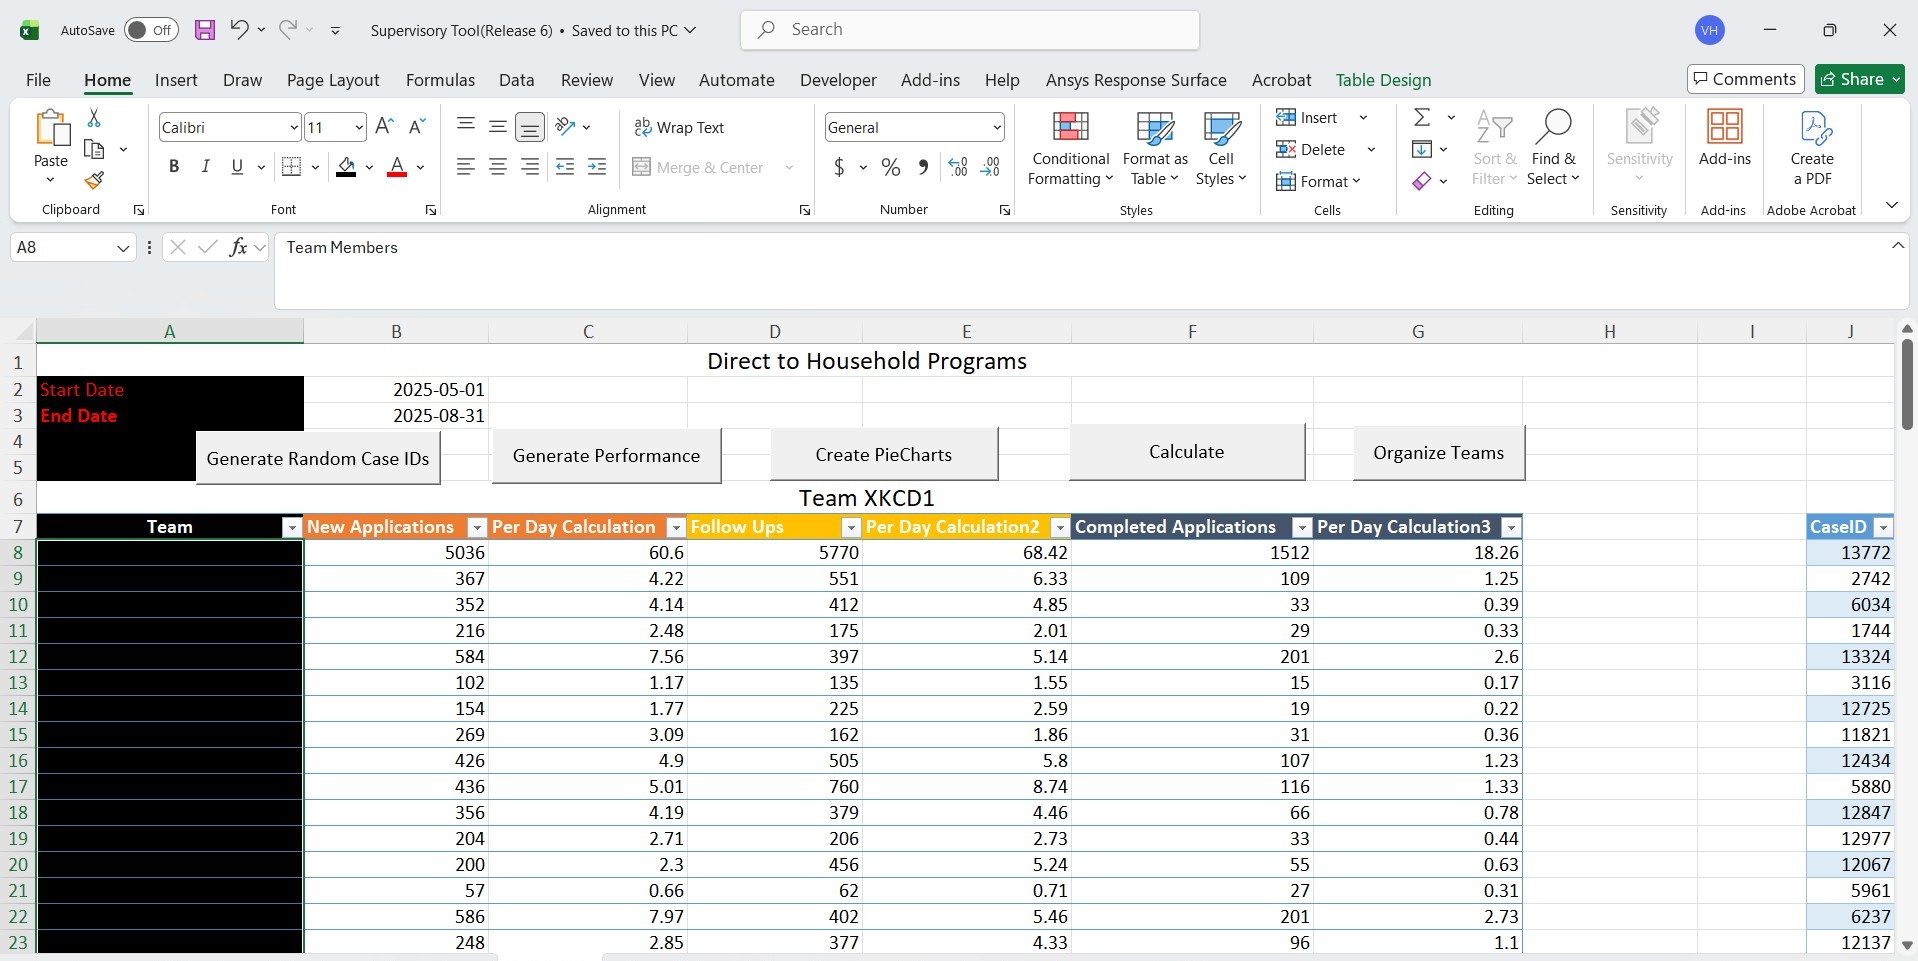Open the New Applications column filter dropdown

click(x=477, y=528)
